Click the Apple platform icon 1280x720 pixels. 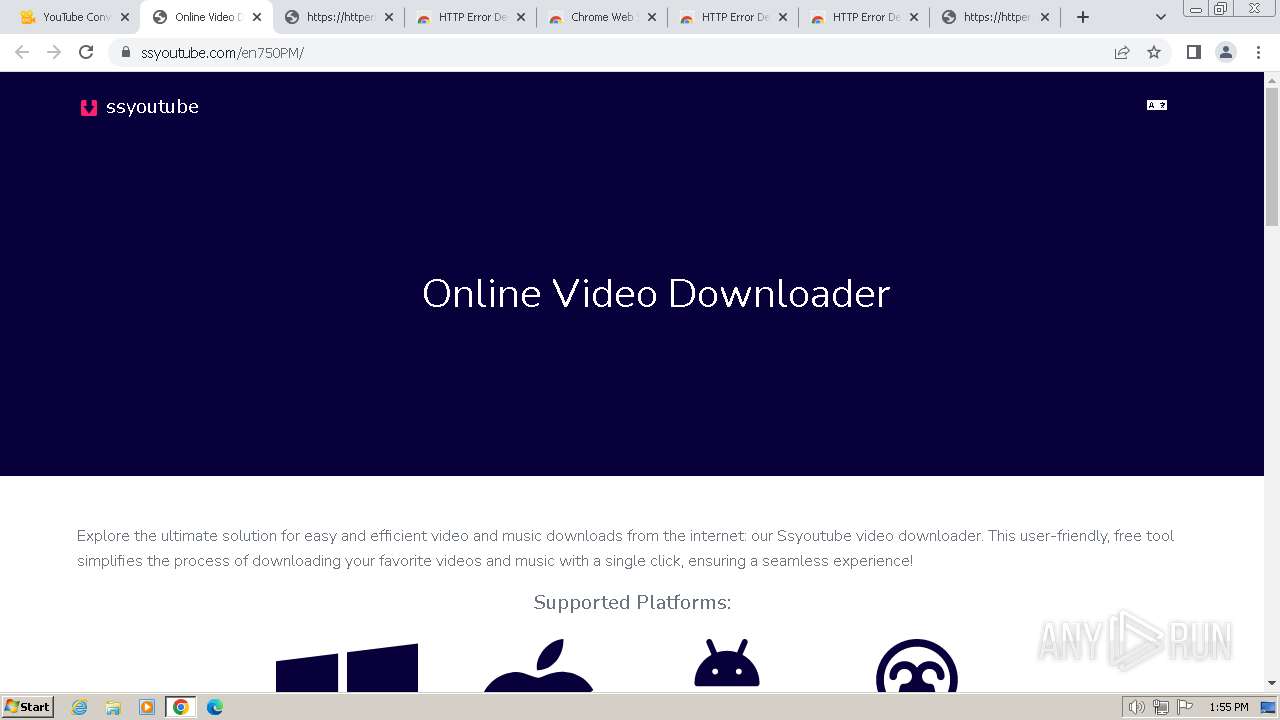[x=539, y=665]
